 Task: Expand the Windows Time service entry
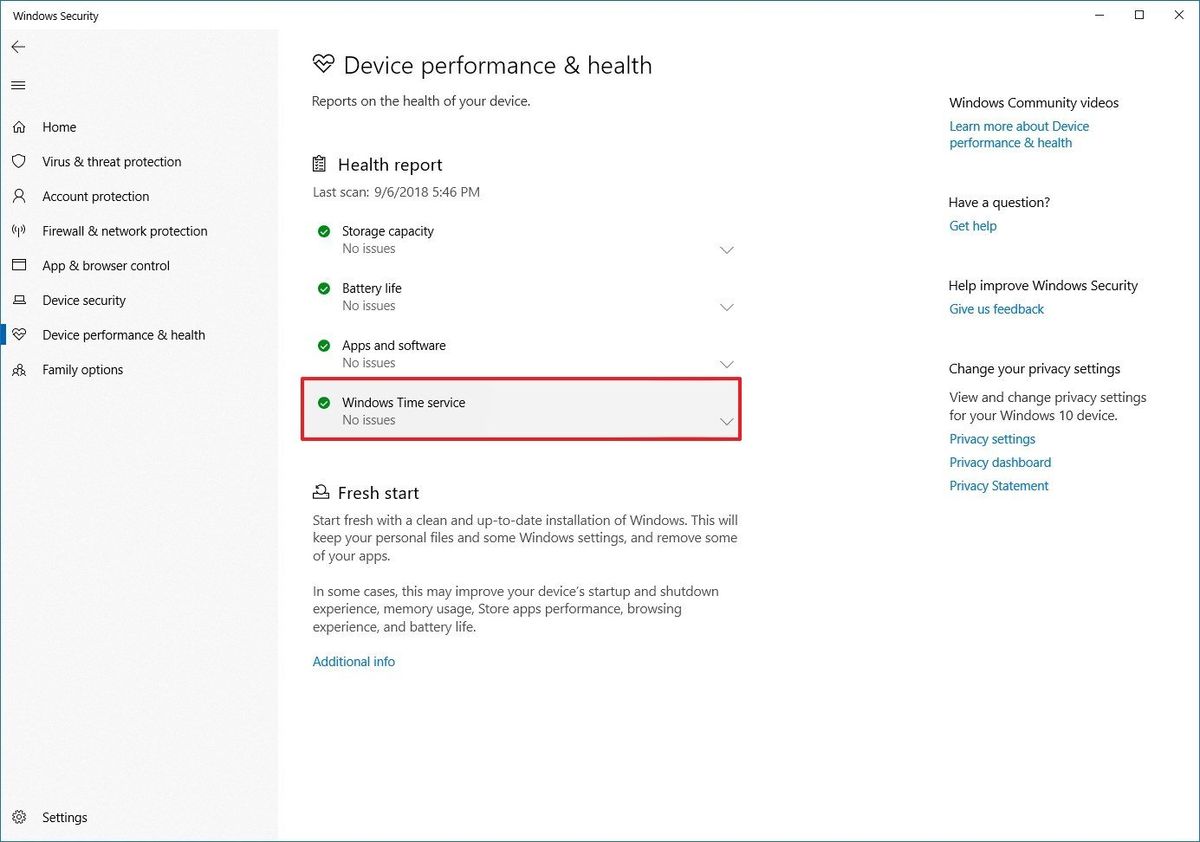pos(727,421)
